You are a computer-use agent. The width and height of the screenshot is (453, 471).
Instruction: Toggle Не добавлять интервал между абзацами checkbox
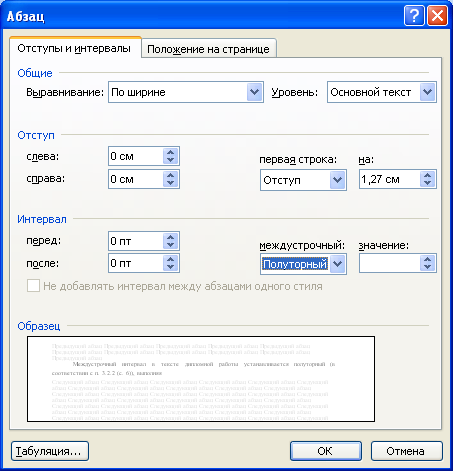[33, 286]
